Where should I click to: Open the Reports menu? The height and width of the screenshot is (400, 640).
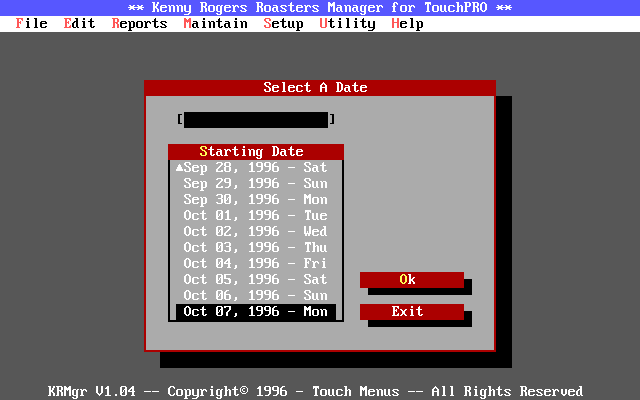click(140, 24)
